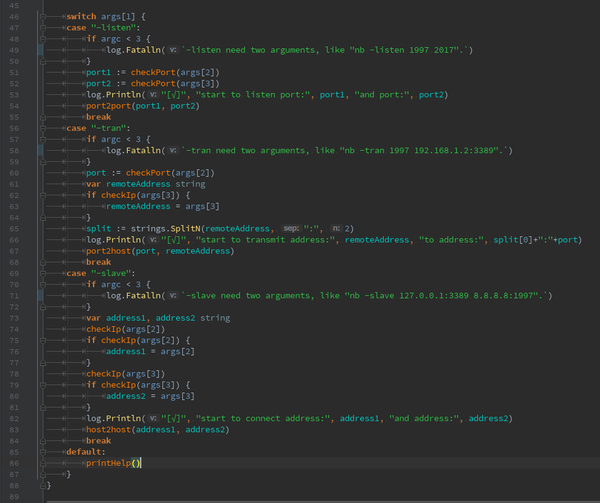
Task: Collapse the default: fold on line 85
Action: pyautogui.click(x=43, y=452)
